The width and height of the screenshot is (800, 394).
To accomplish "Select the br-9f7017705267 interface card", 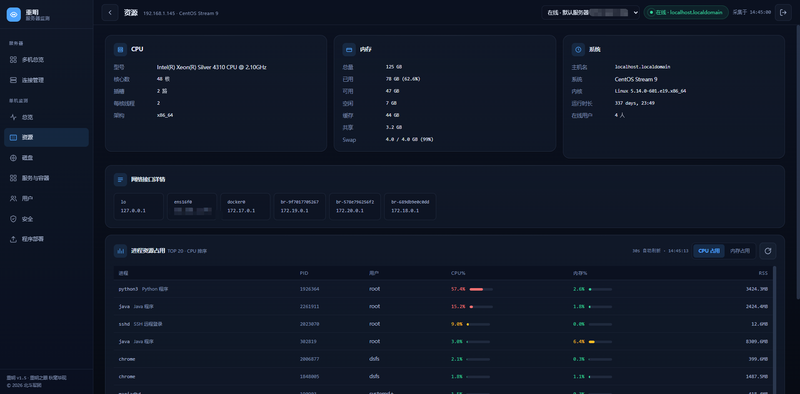I will pos(299,206).
